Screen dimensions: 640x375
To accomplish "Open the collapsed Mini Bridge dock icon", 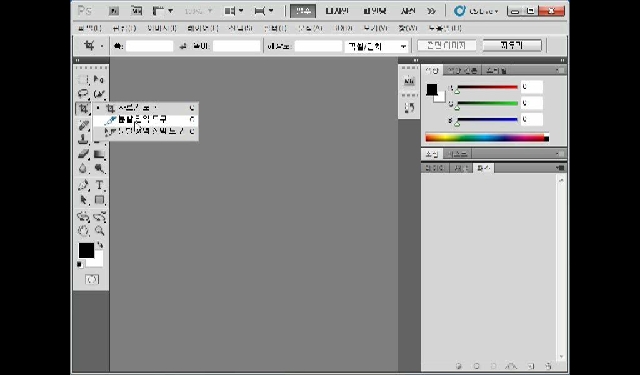I will pyautogui.click(x=409, y=82).
